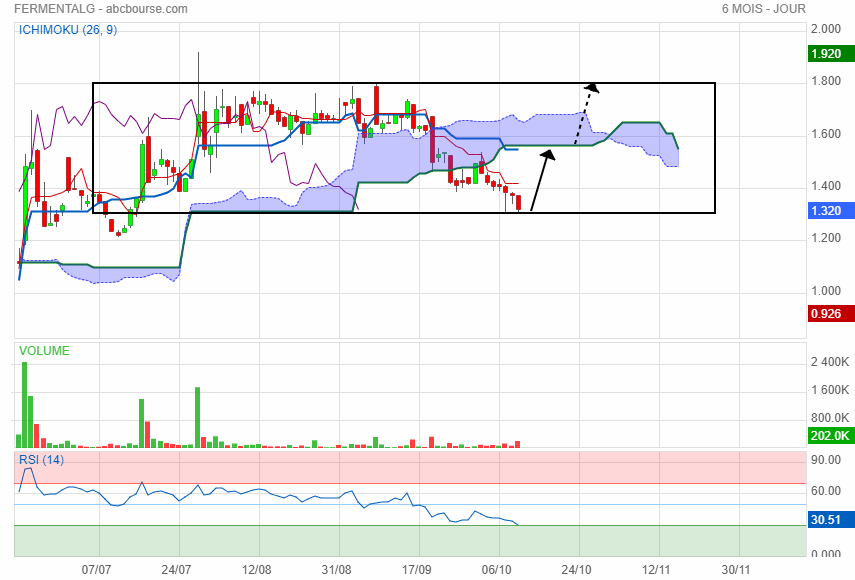Click the 30/11 date label
This screenshot has height=580, width=855.
tap(736, 570)
